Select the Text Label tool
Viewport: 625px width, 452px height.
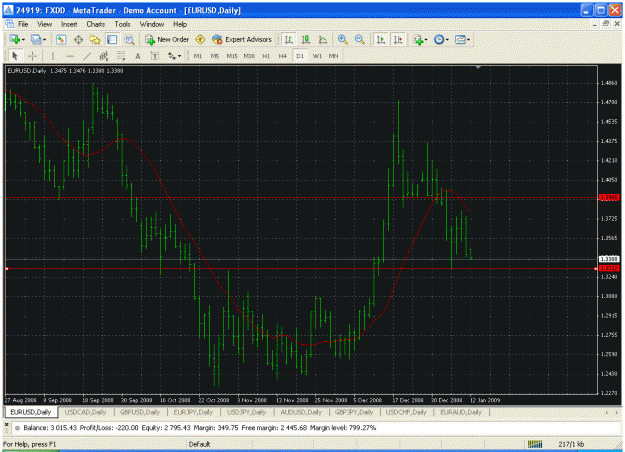(155, 56)
